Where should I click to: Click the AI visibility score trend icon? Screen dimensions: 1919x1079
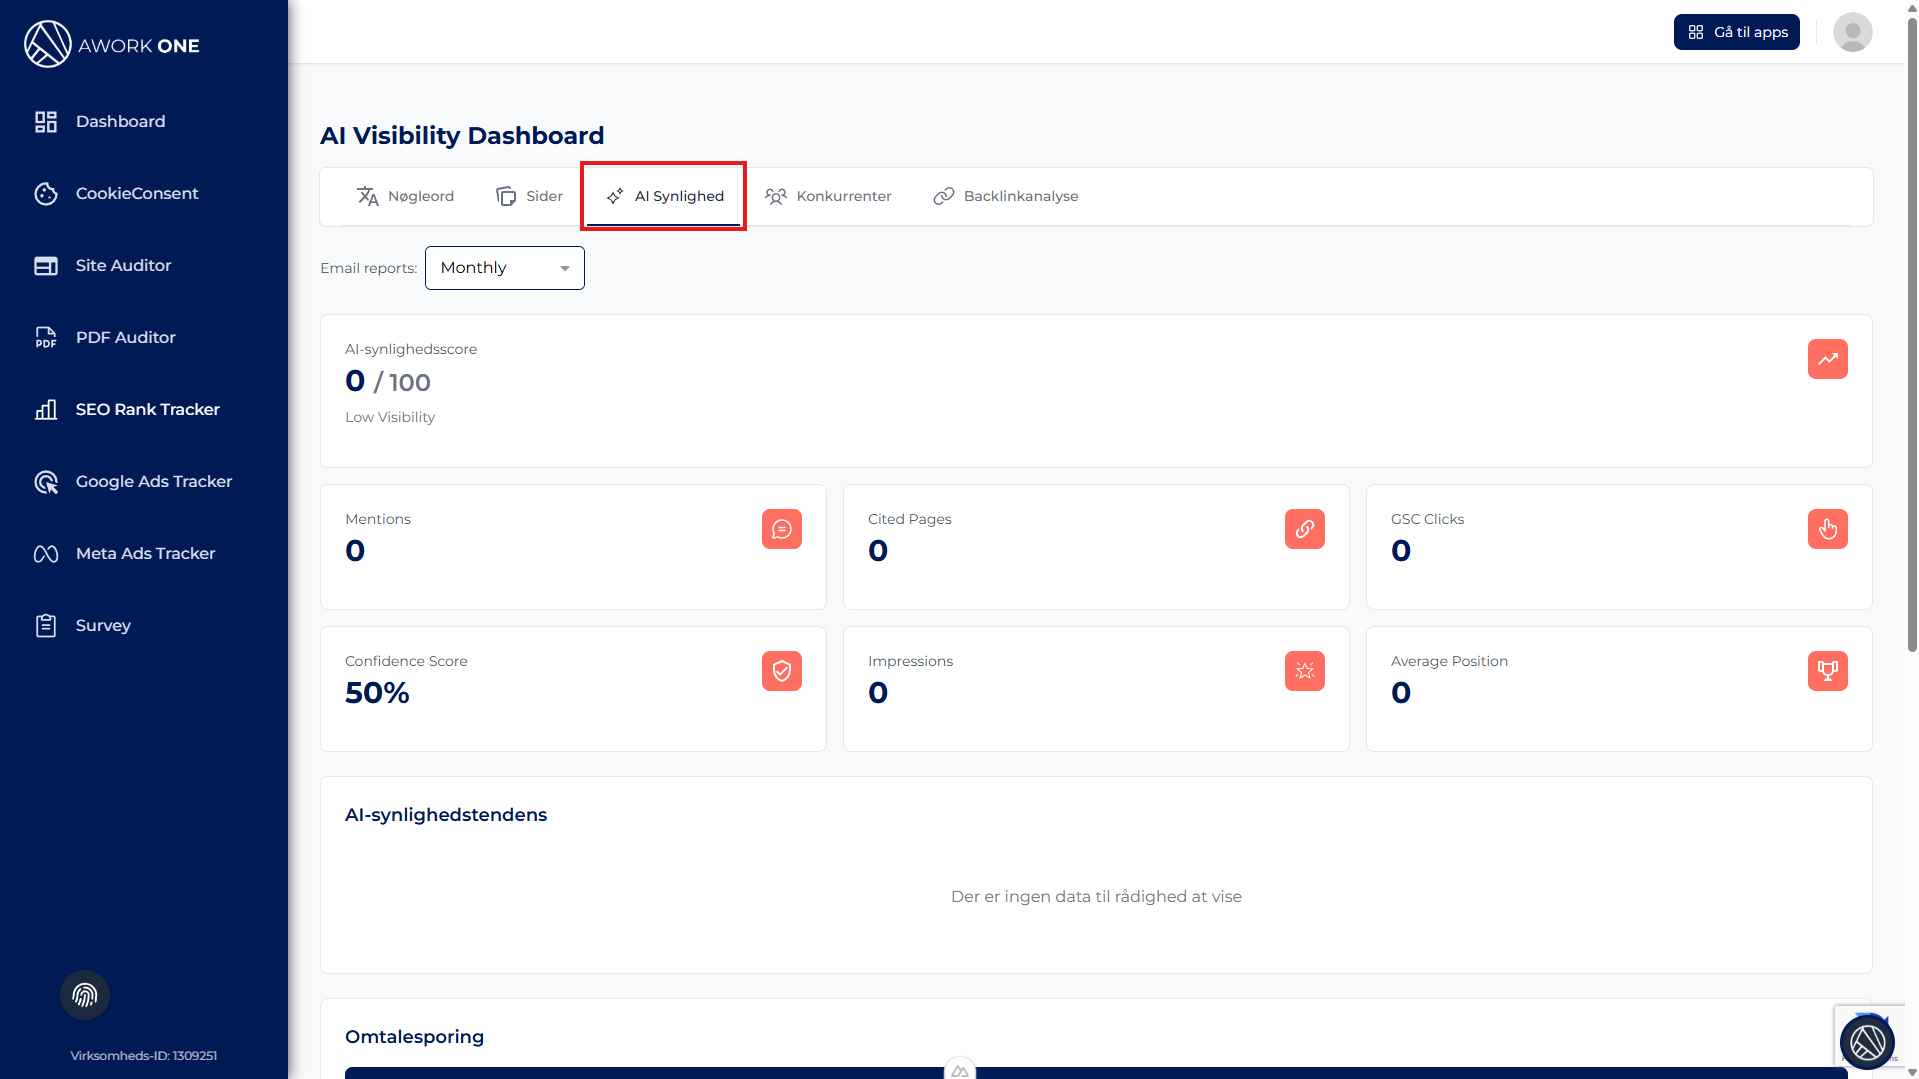(1827, 359)
